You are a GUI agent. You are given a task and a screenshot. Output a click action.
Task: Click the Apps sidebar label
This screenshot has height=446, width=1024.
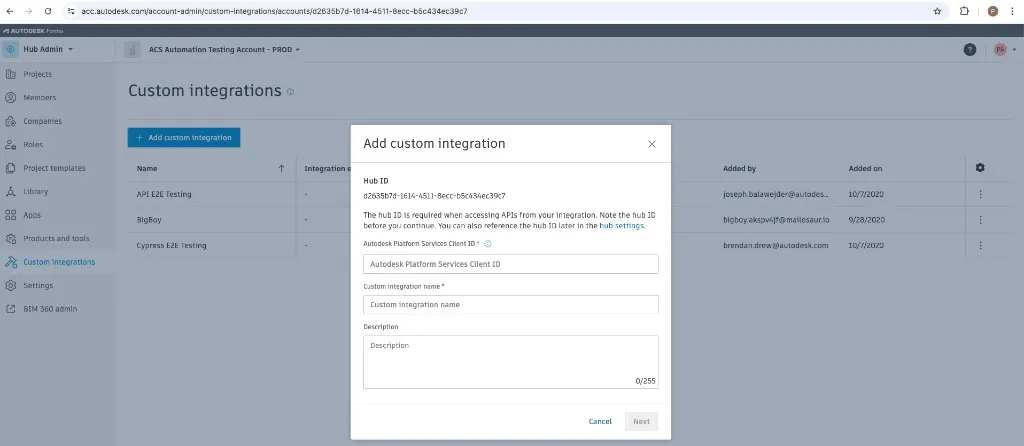32,215
